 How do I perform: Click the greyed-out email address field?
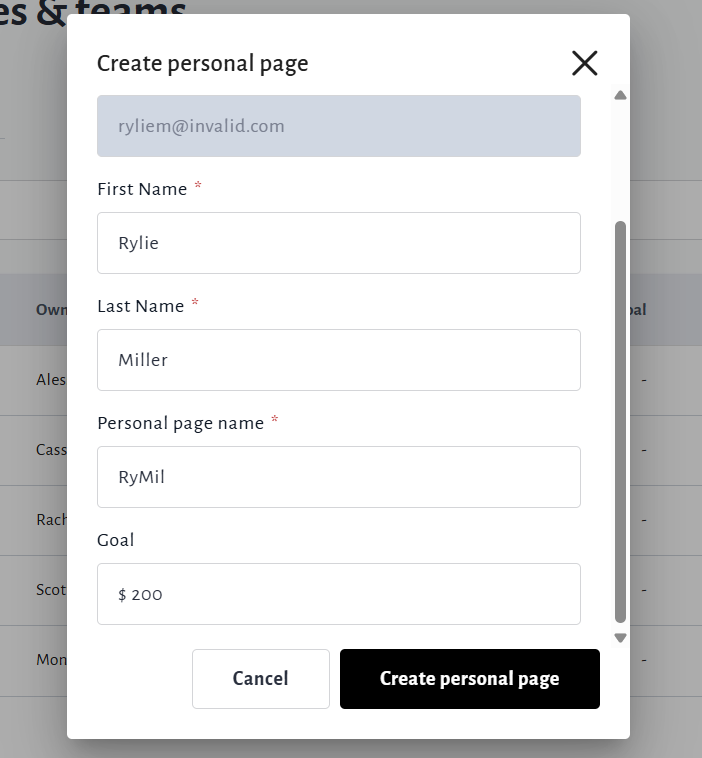[x=338, y=126]
